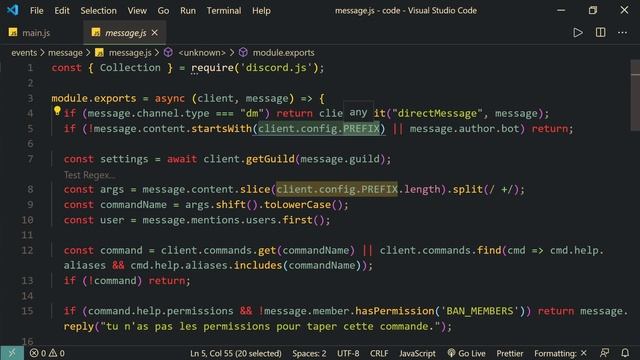Click line number 1 in the gutter

[x=30, y=68]
